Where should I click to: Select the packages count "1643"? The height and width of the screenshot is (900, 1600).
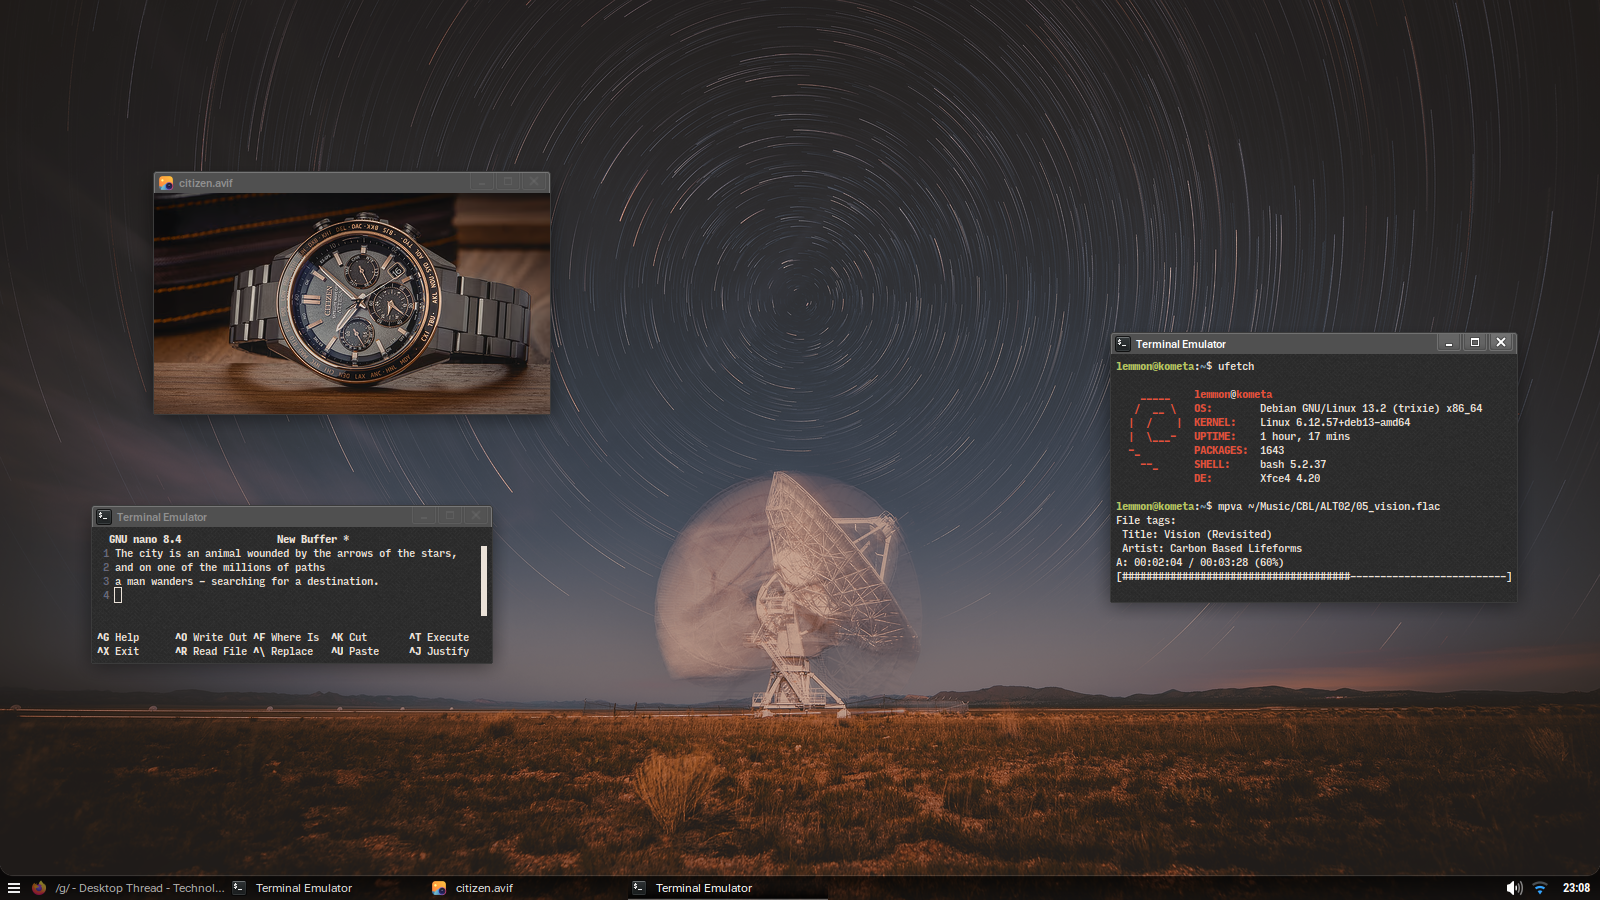1272,450
